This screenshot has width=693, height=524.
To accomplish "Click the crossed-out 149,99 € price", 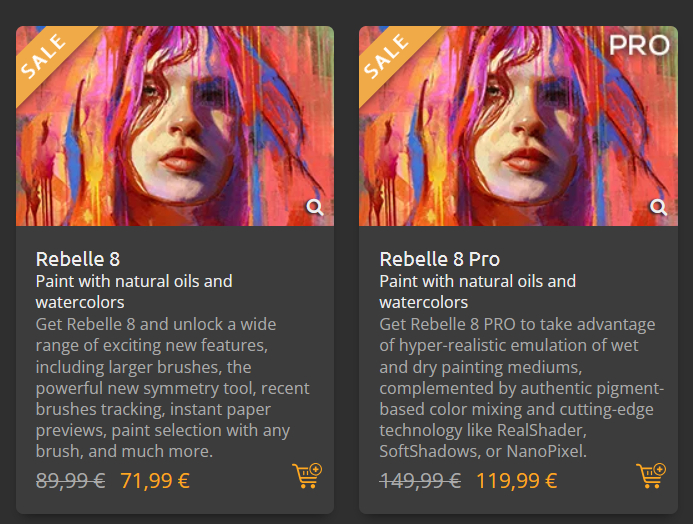I will pyautogui.click(x=420, y=480).
